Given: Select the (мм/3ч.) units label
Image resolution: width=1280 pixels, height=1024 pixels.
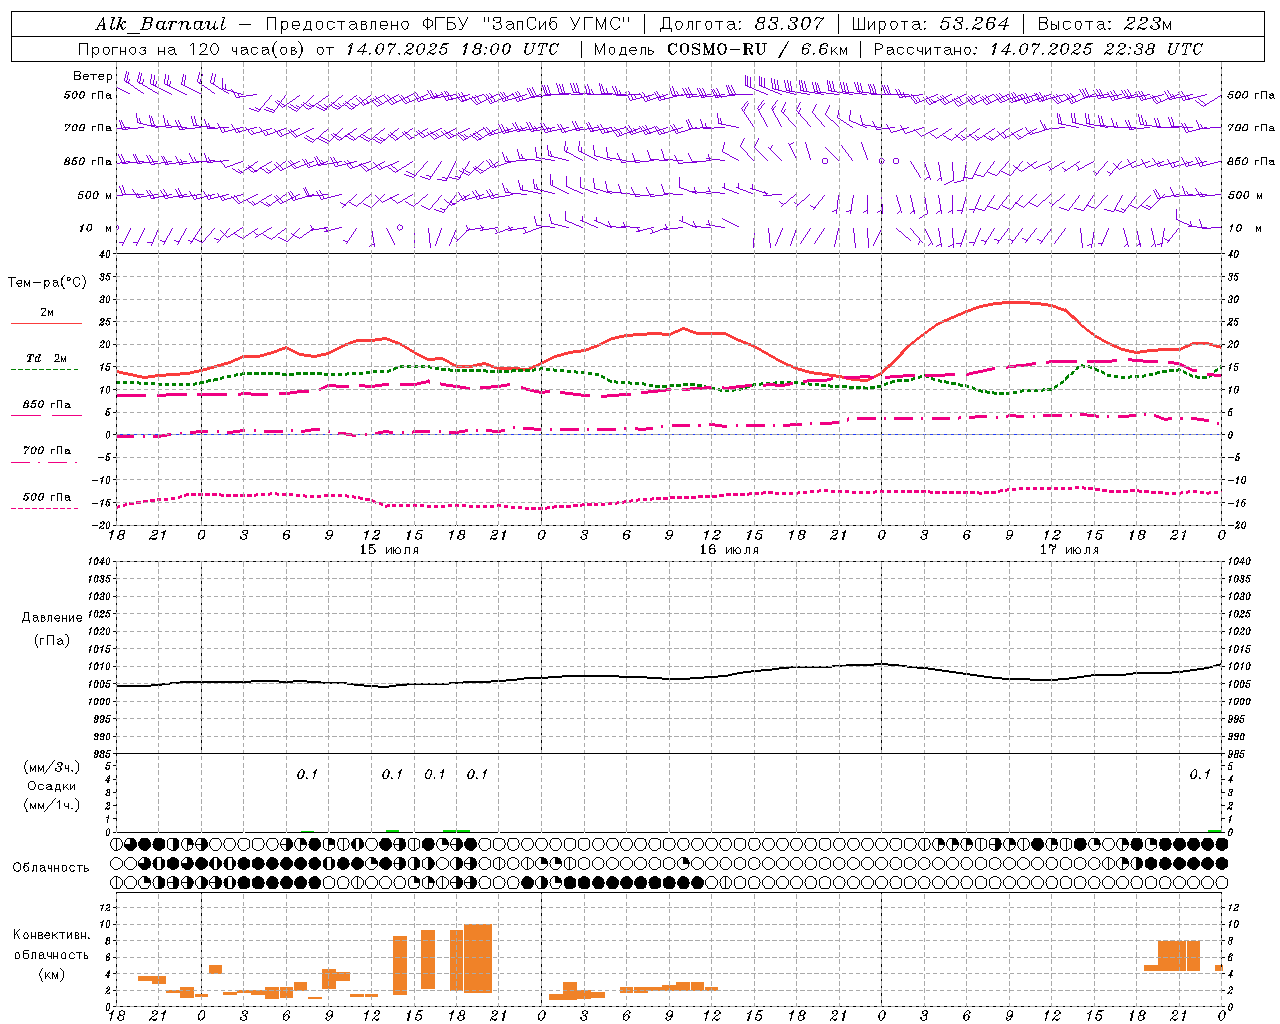Looking at the screenshot, I should [x=51, y=767].
